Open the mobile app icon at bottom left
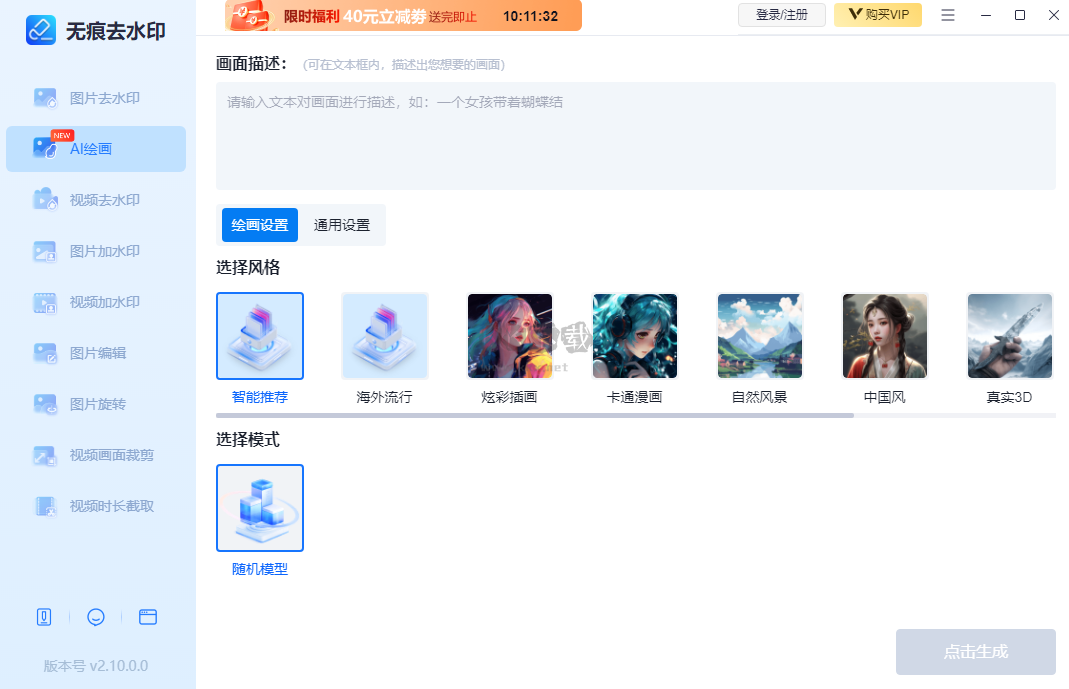The image size is (1069, 689). 44,617
